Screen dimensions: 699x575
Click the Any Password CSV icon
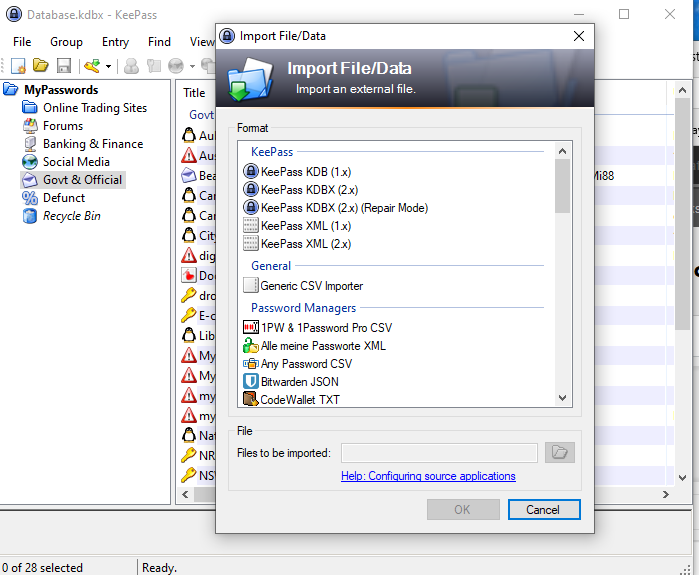tap(251, 364)
